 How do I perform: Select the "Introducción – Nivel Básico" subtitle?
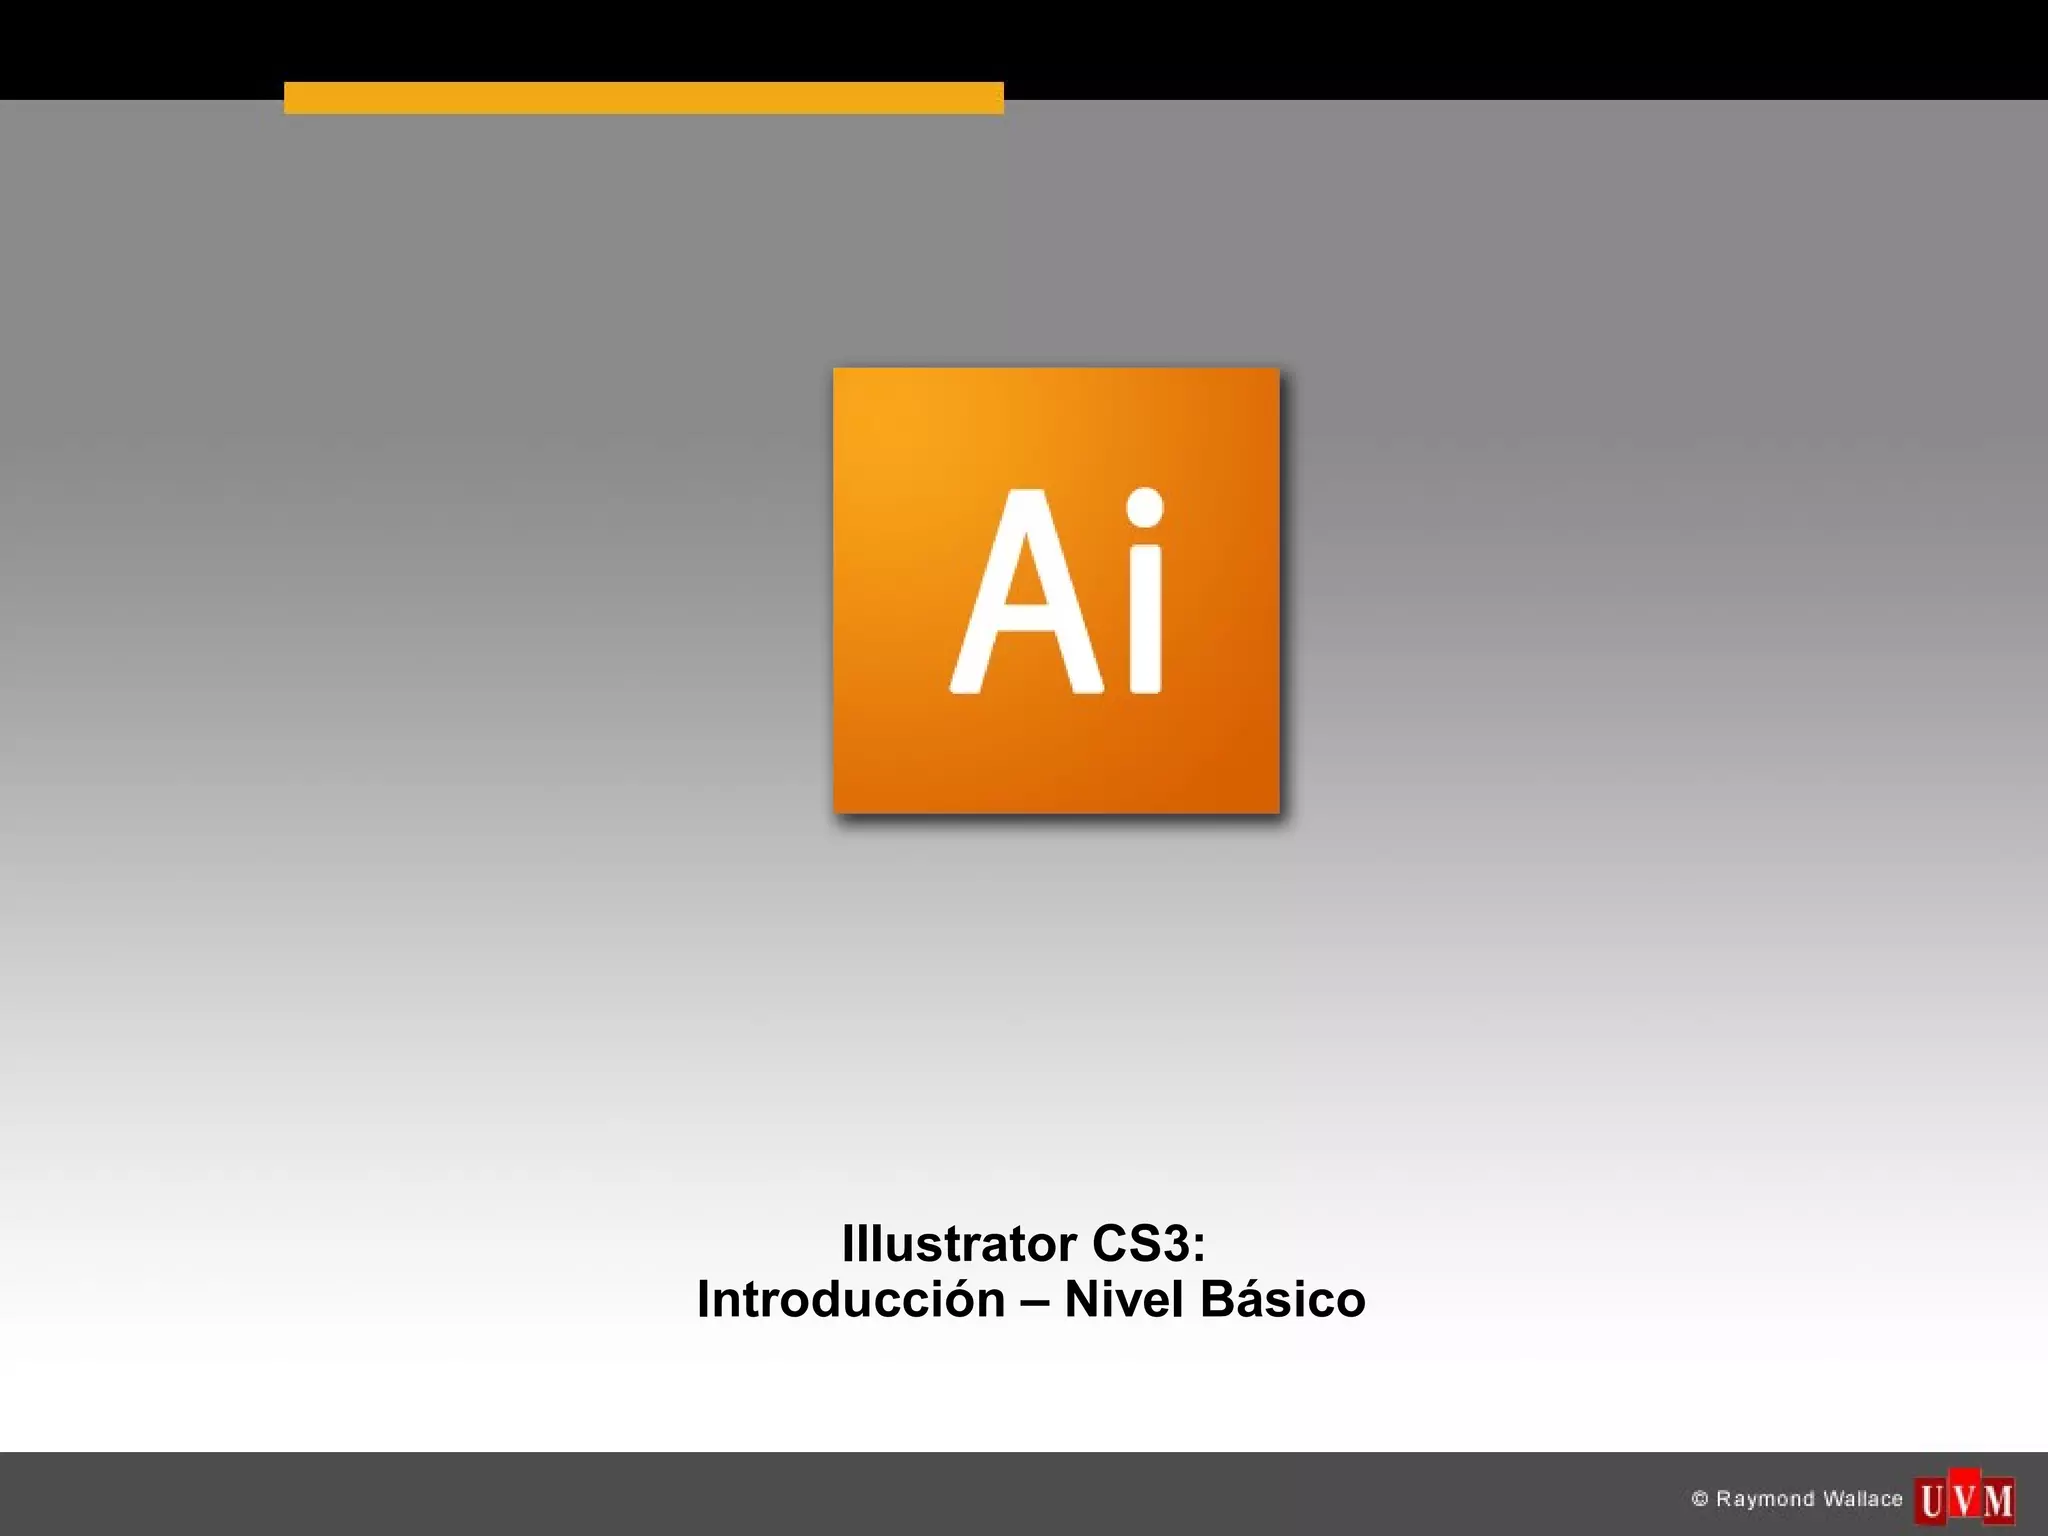point(1031,1300)
